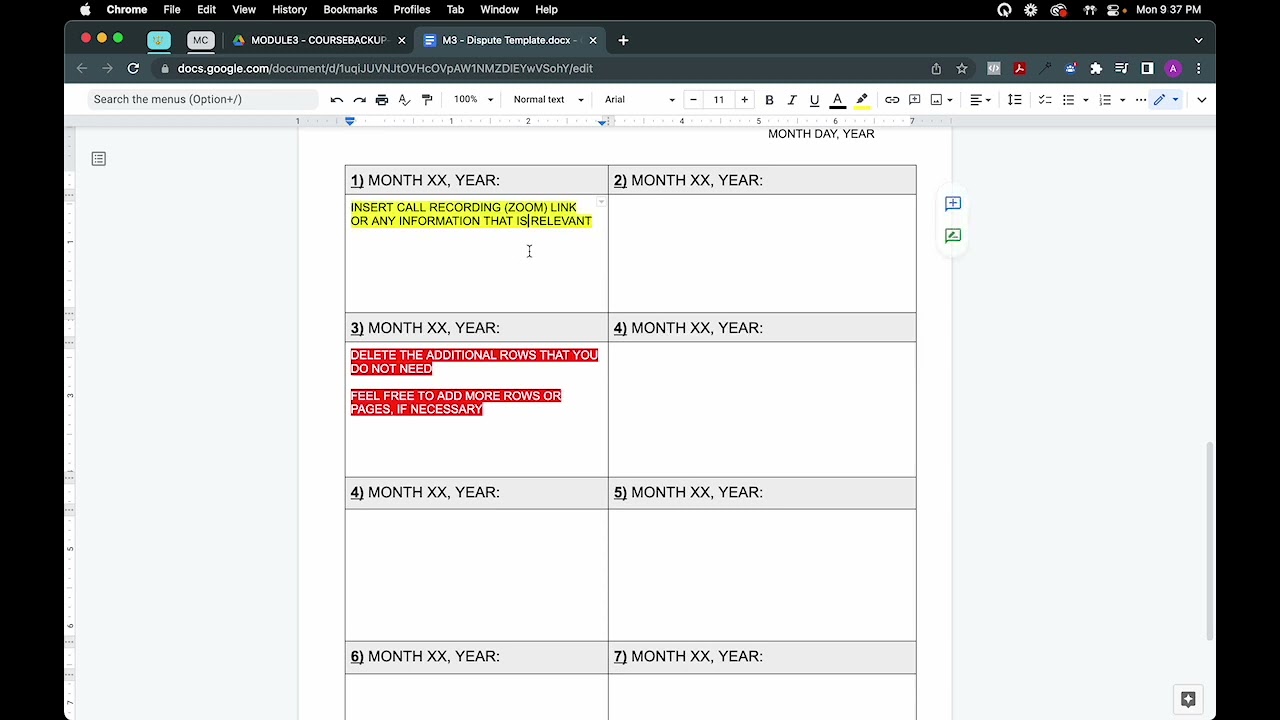
Task: Open the Chrome profile avatar
Action: point(1173,68)
